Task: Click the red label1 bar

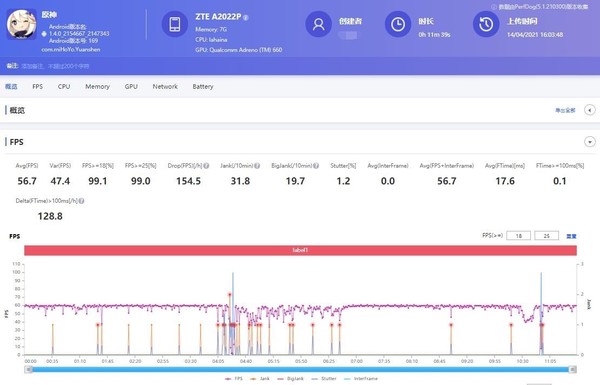Action: point(300,250)
